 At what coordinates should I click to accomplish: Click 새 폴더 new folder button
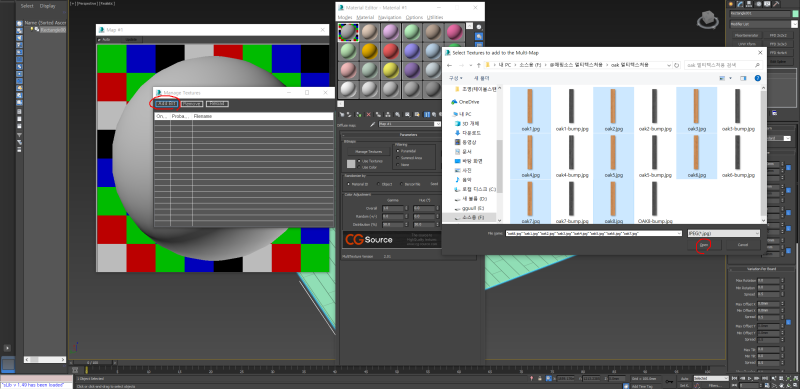pyautogui.click(x=482, y=78)
